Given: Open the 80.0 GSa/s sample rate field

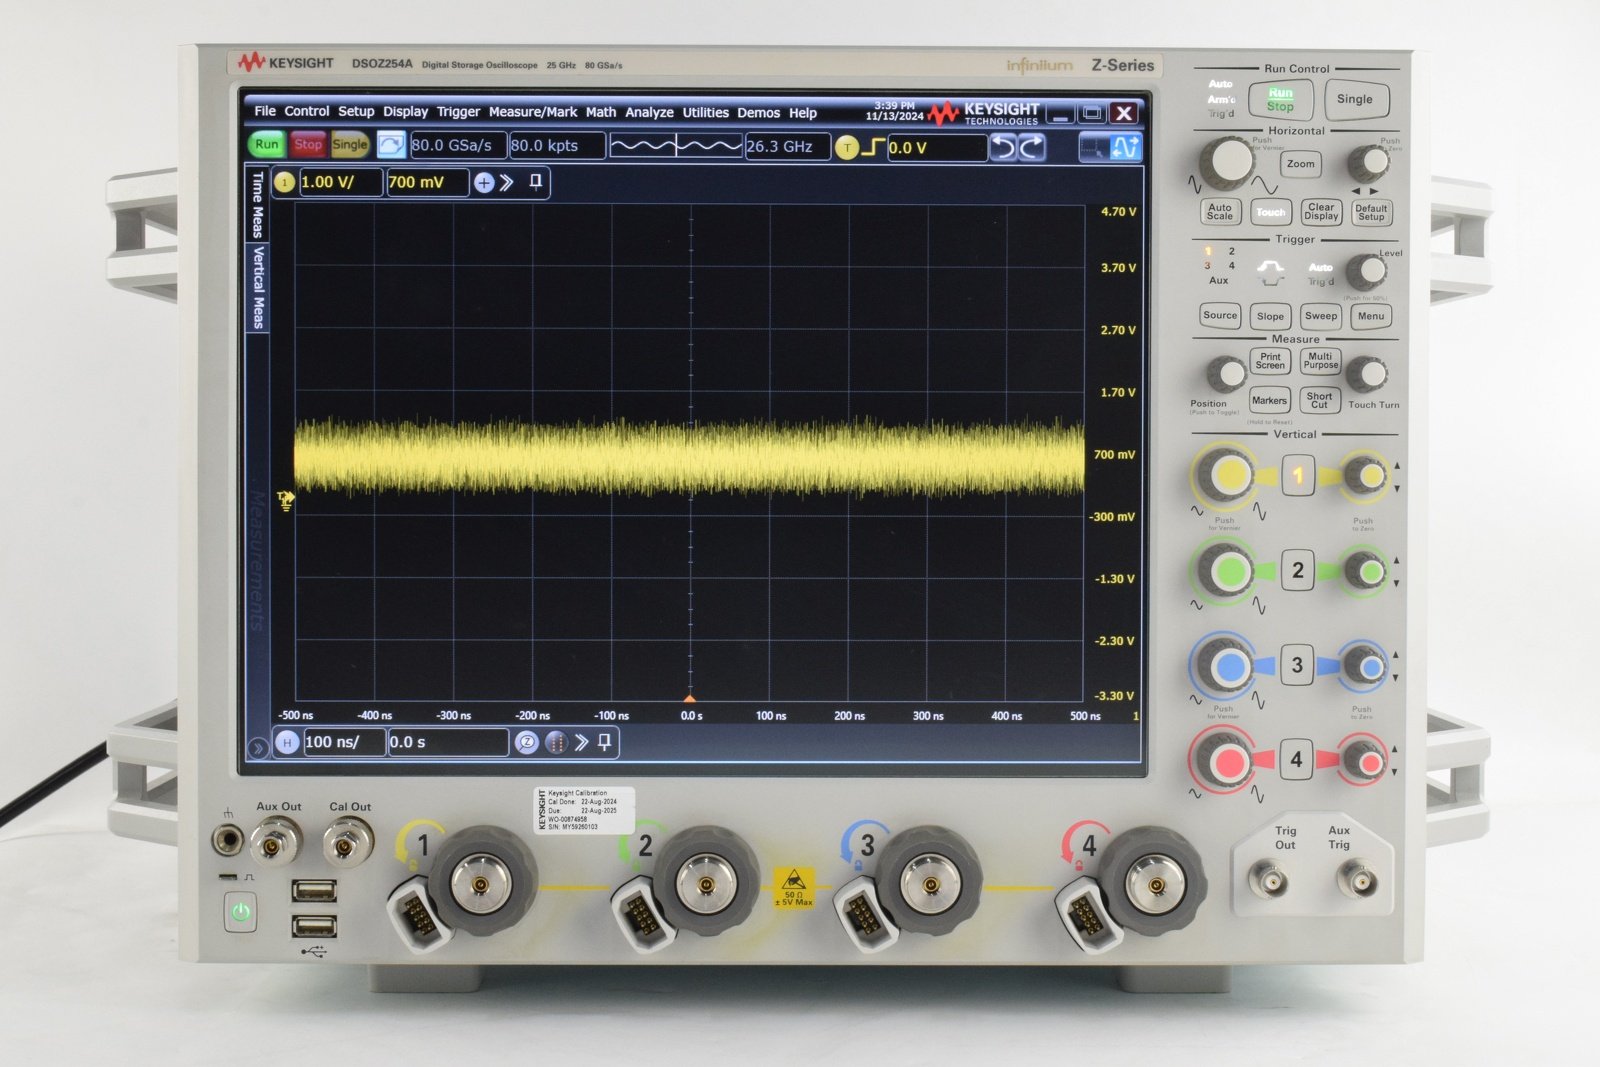Looking at the screenshot, I should click(458, 146).
